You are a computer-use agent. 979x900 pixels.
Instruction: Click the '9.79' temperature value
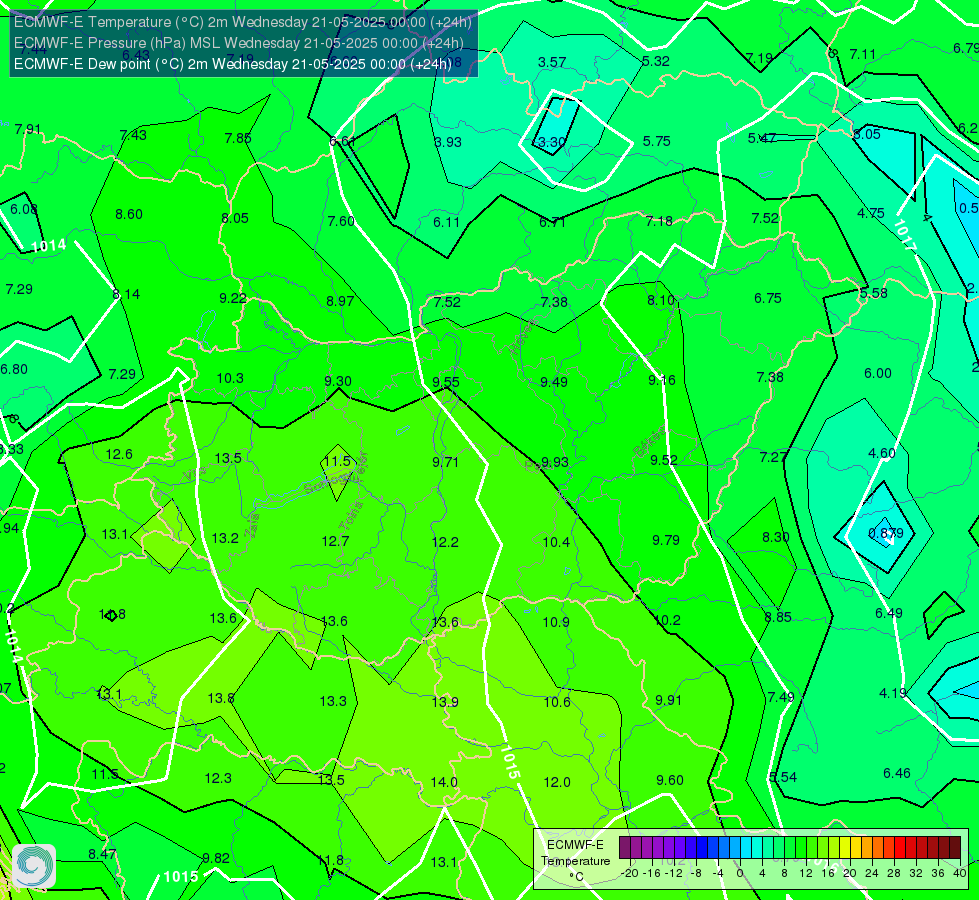pos(666,540)
